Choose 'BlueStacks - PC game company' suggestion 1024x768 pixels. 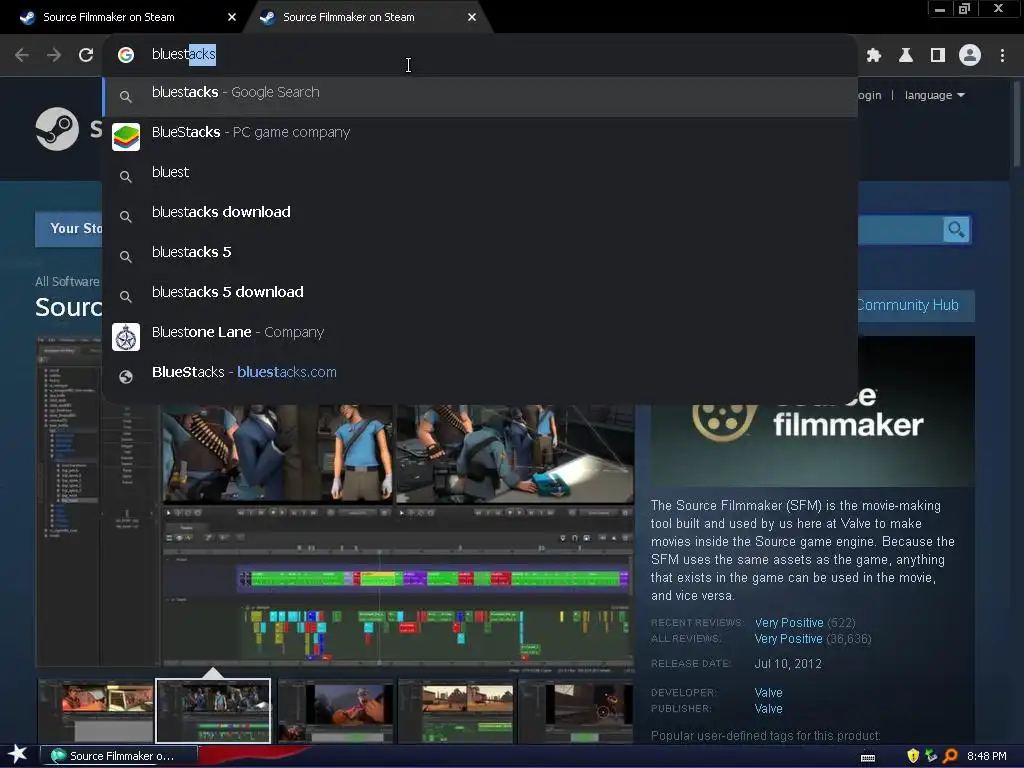point(480,136)
